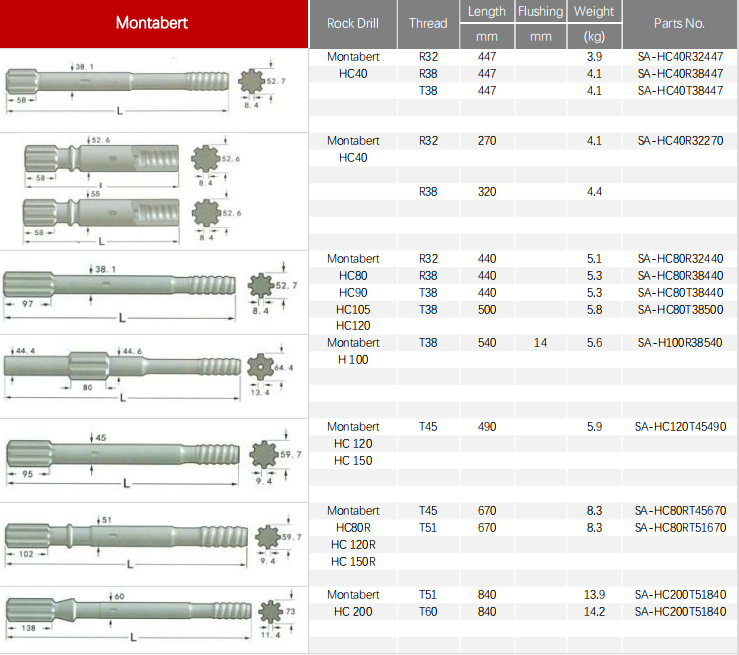Select part number SA-HC80T38500

click(680, 310)
